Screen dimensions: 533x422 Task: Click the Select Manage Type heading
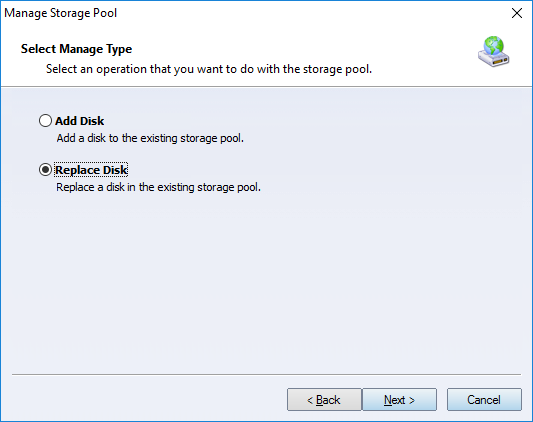tap(76, 49)
